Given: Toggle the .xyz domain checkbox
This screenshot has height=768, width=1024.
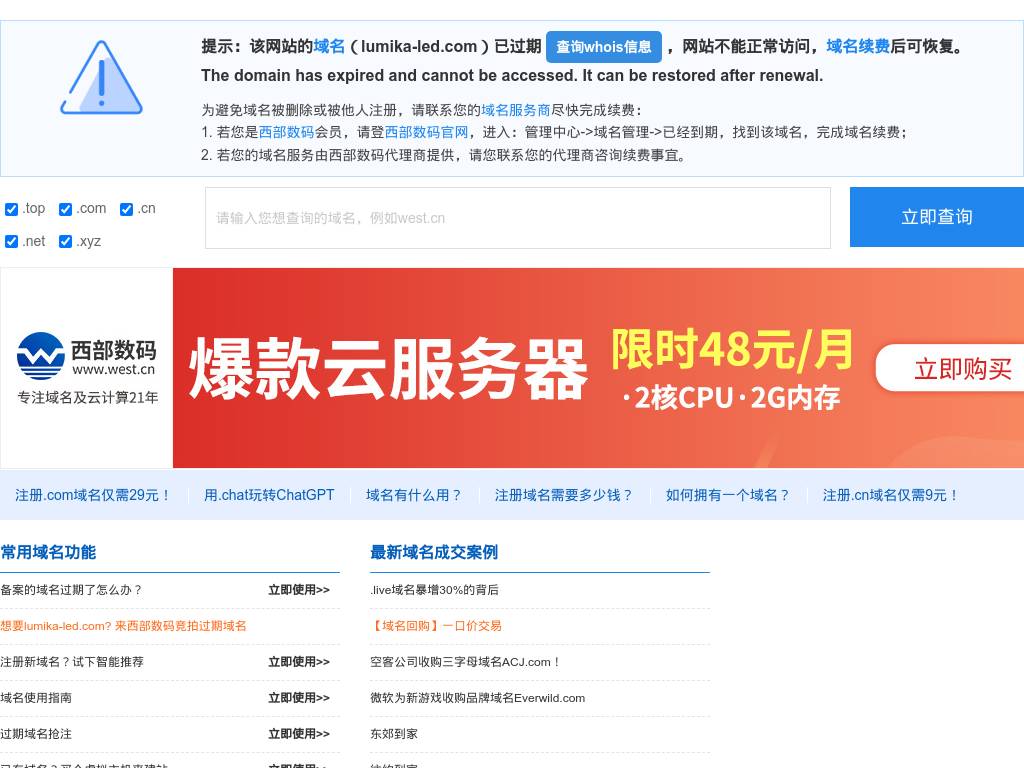Looking at the screenshot, I should pyautogui.click(x=66, y=241).
